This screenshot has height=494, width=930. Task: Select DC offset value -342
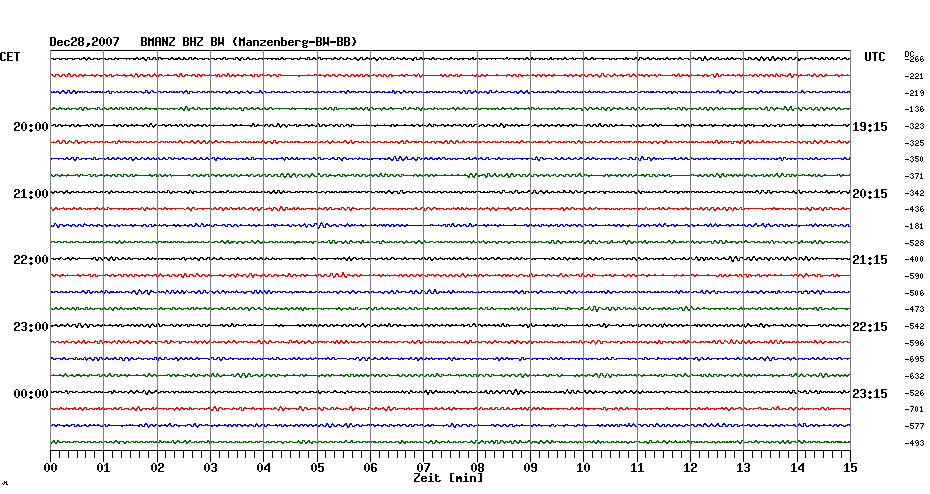point(914,193)
